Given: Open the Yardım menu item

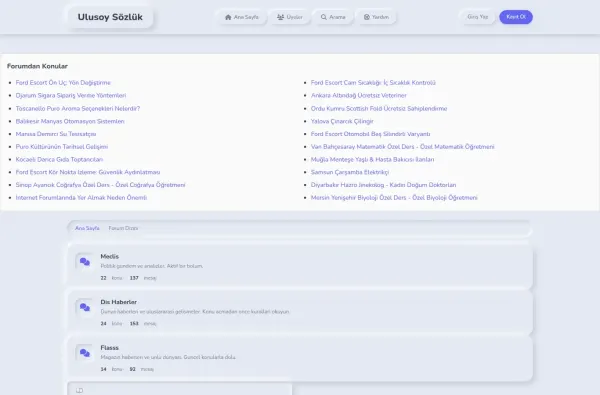Looking at the screenshot, I should (x=376, y=17).
